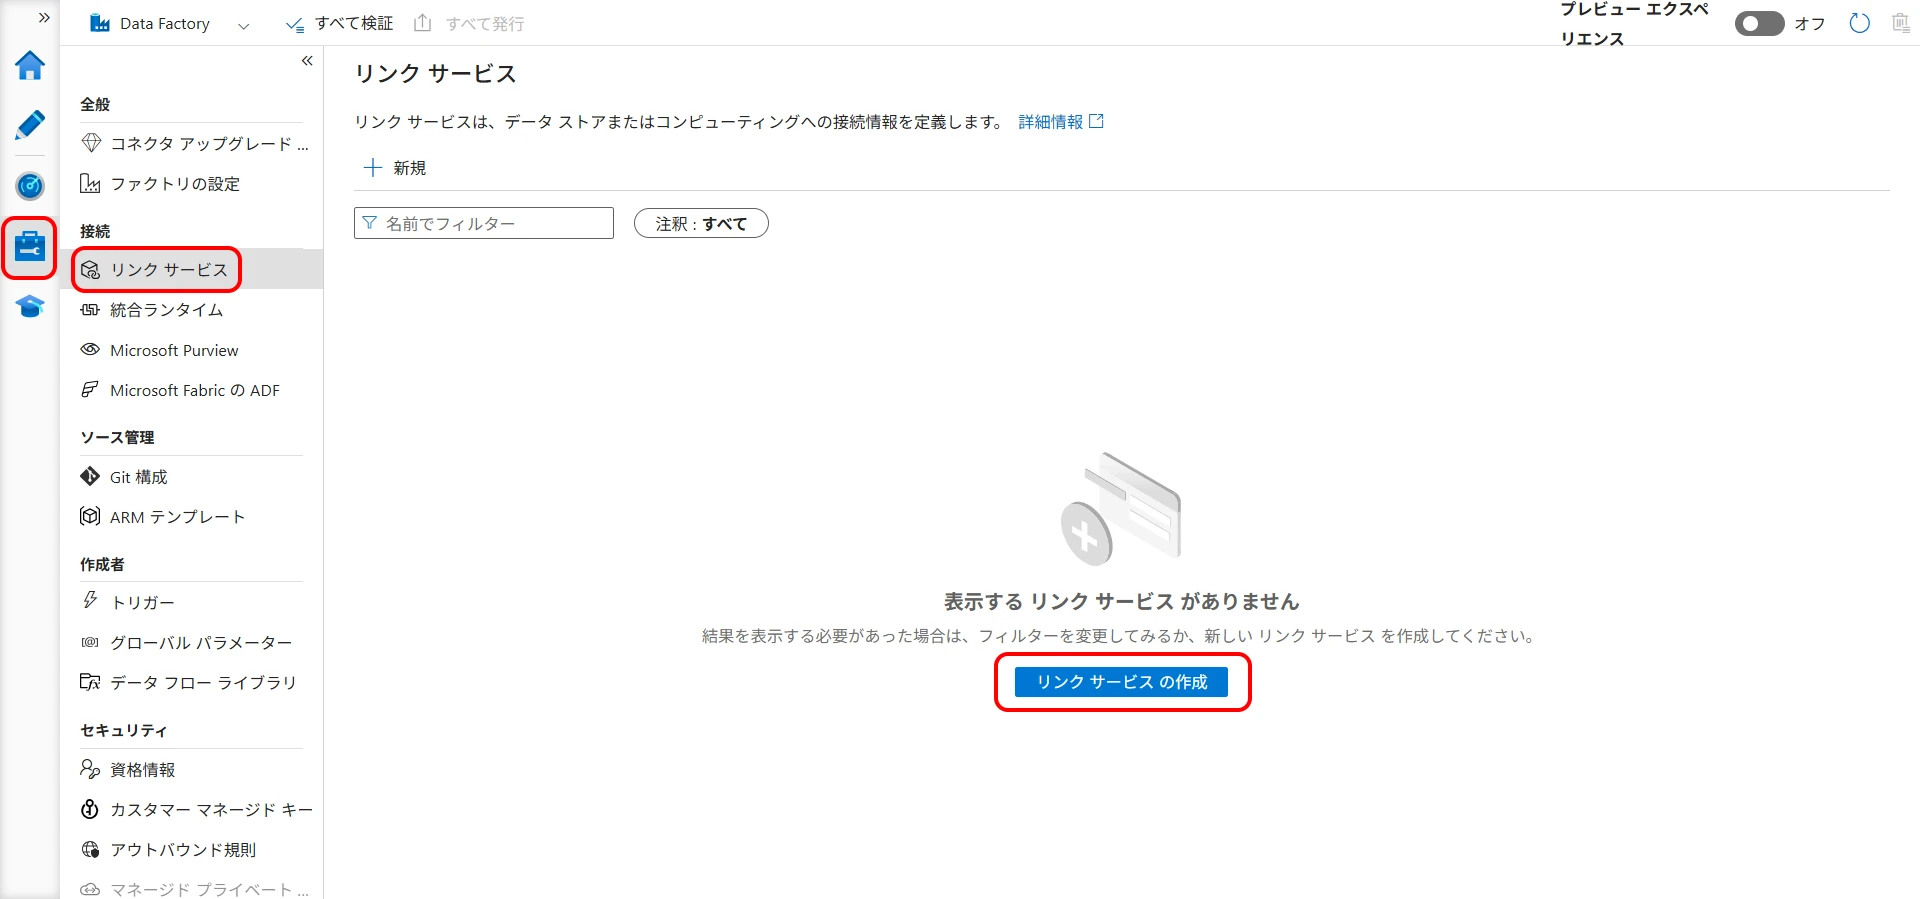Expand the left navigation rail

[44, 18]
